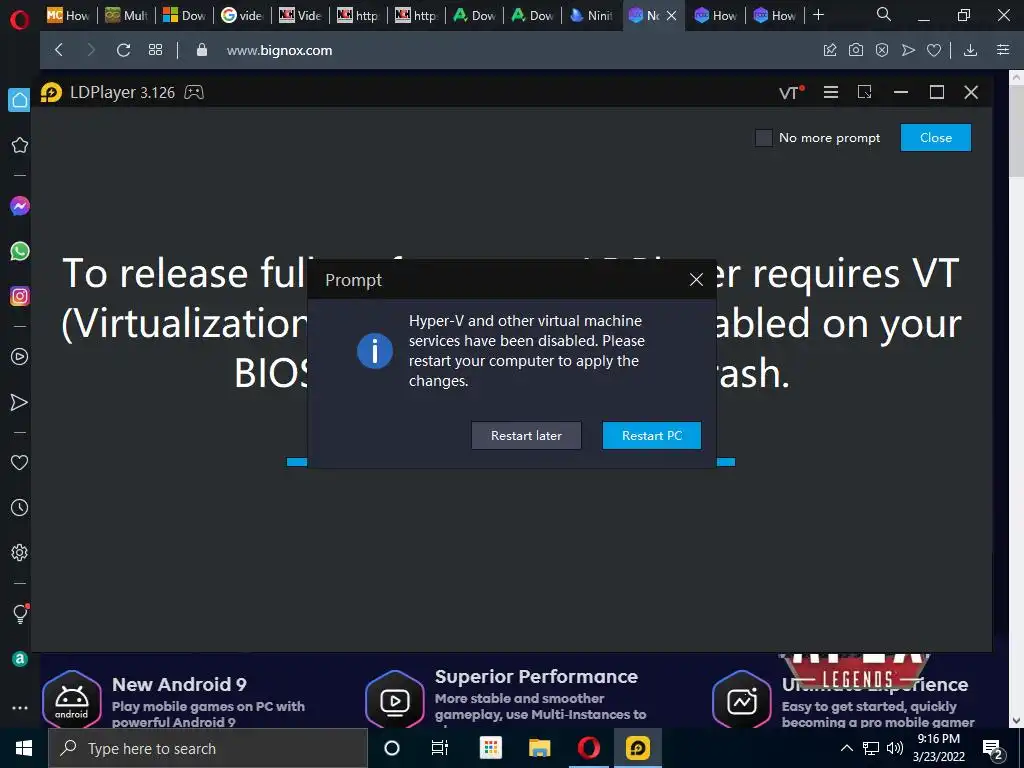Open downloads from the toolbar
1024x768 pixels.
coord(970,50)
